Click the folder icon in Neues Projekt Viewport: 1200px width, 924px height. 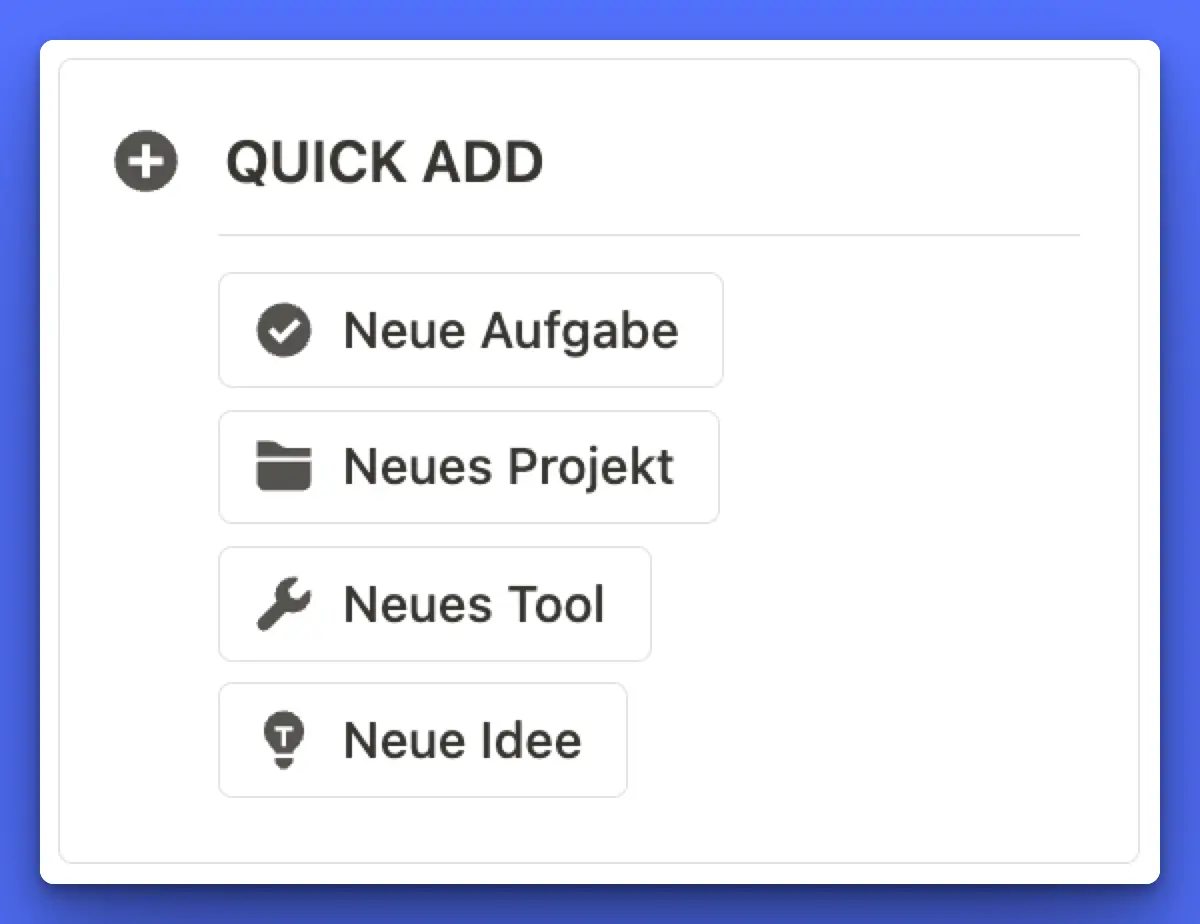(x=284, y=467)
